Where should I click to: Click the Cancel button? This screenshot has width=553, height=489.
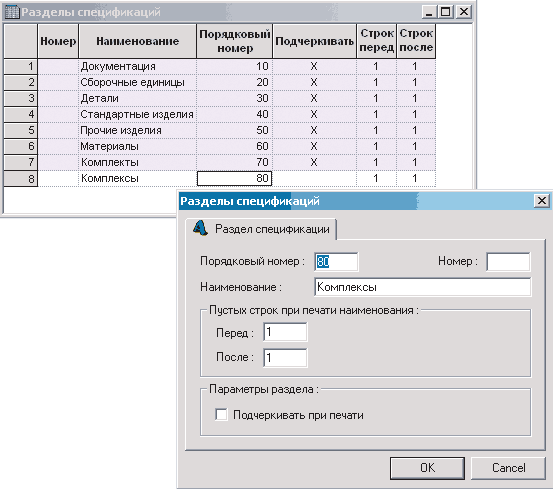pos(509,468)
